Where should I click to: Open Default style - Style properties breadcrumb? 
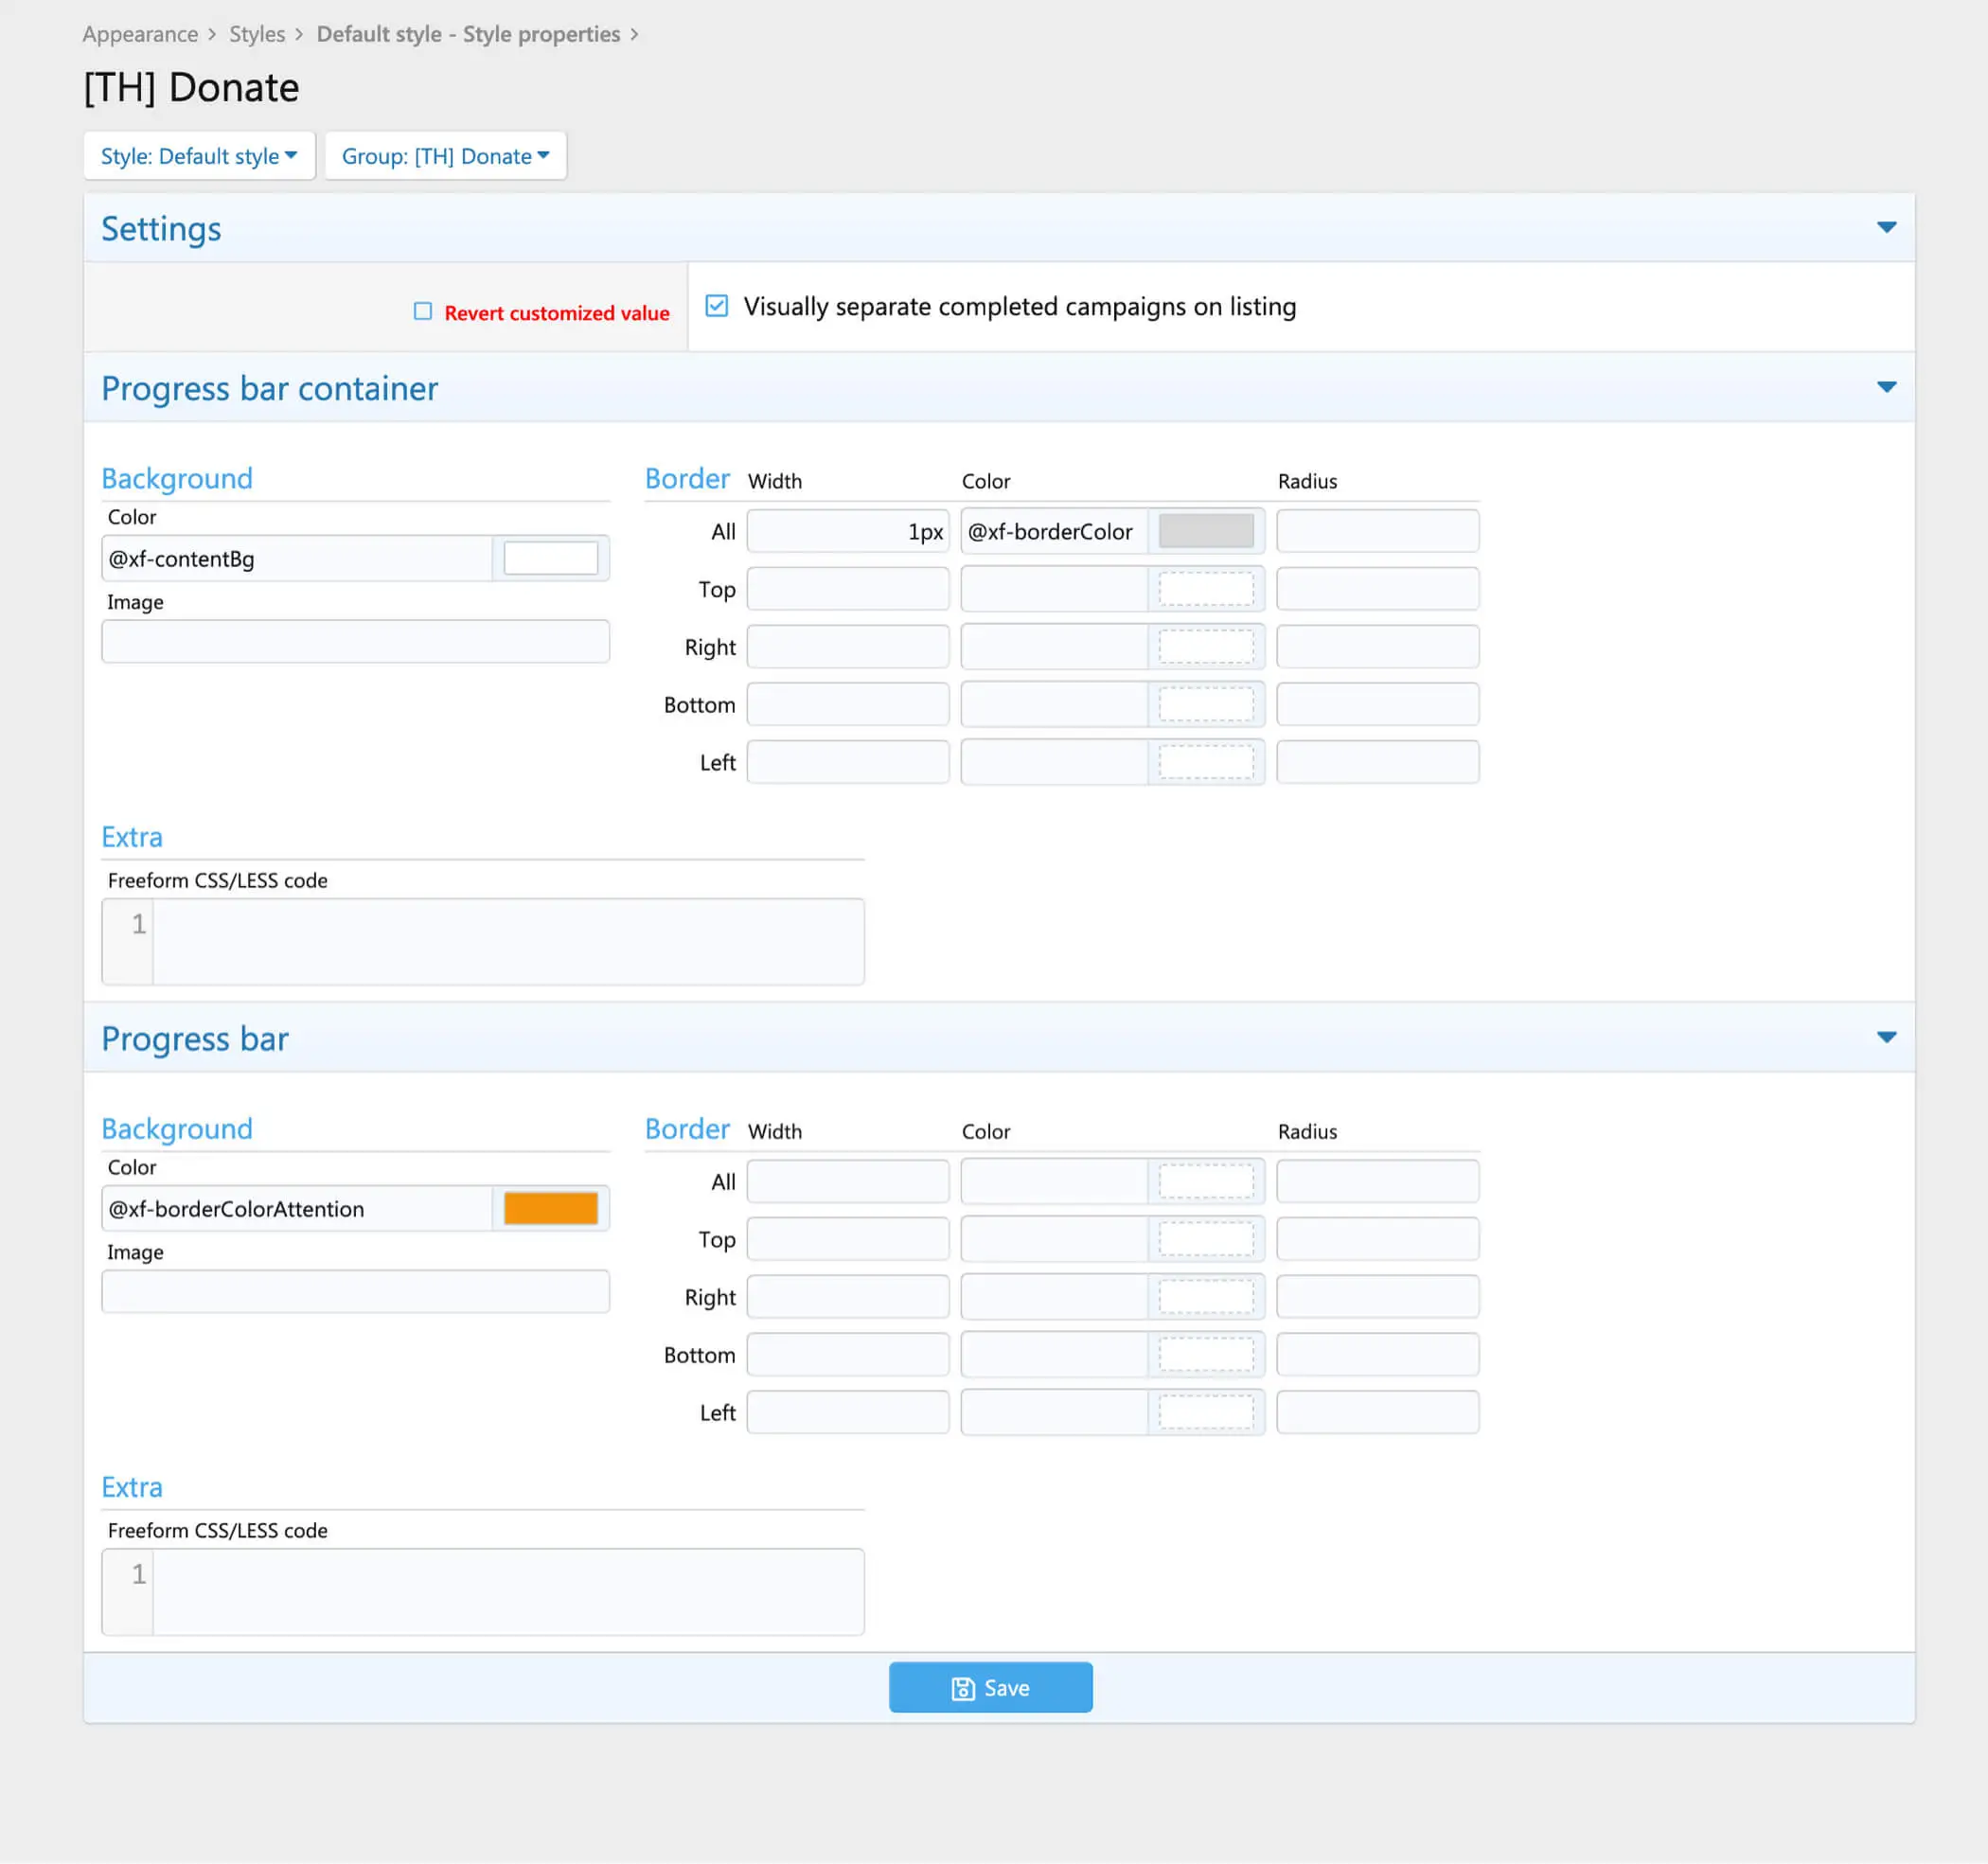tap(468, 34)
